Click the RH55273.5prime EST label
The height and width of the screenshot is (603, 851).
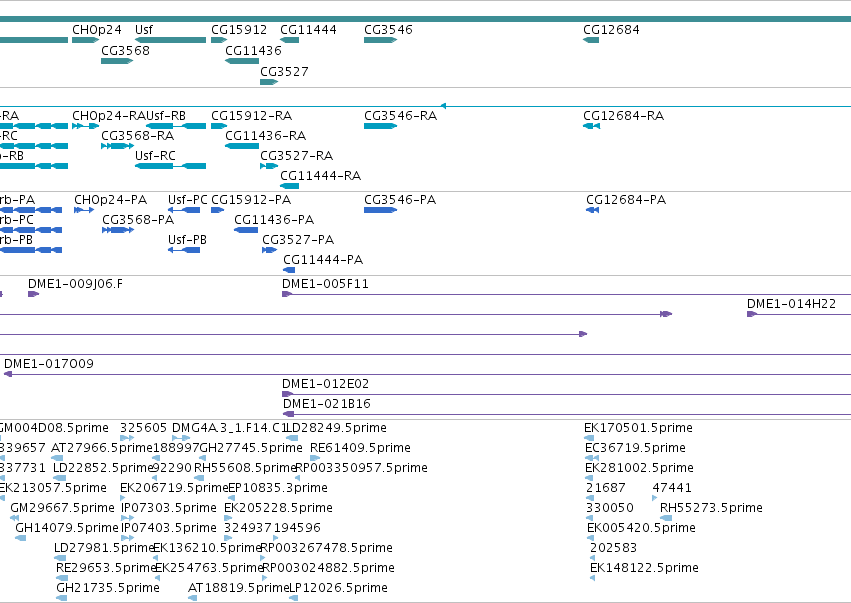(711, 508)
